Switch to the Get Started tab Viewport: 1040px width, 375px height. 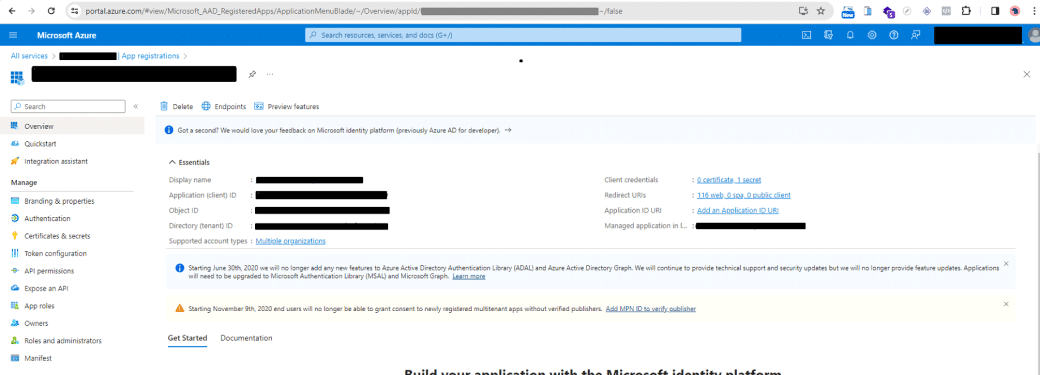tap(187, 338)
